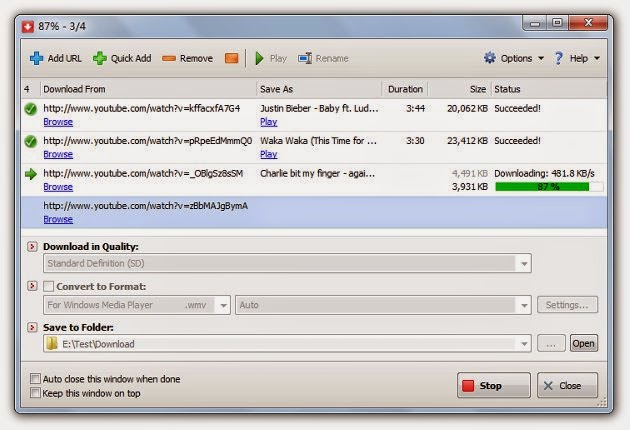This screenshot has width=630, height=430.
Task: Click the folder icon in Save to Folder field
Action: 51,344
